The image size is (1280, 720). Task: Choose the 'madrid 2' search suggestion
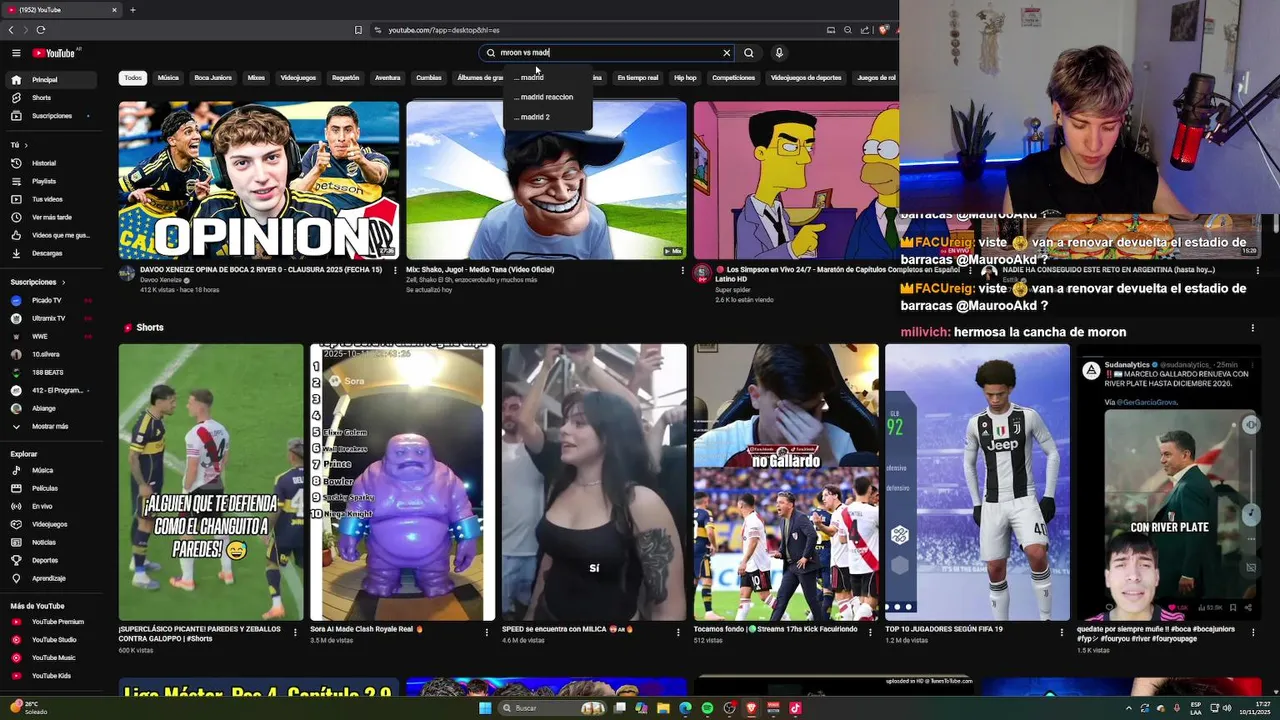pos(548,117)
